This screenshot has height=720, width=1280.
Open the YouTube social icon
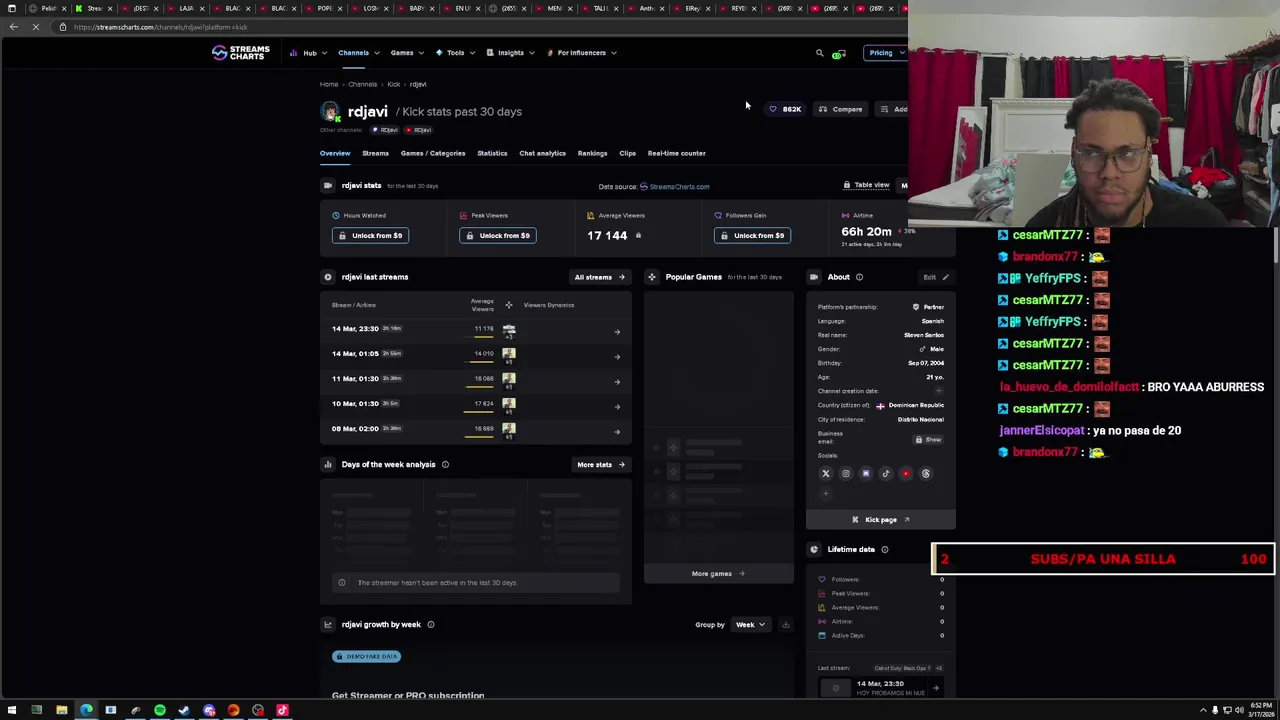pos(906,474)
